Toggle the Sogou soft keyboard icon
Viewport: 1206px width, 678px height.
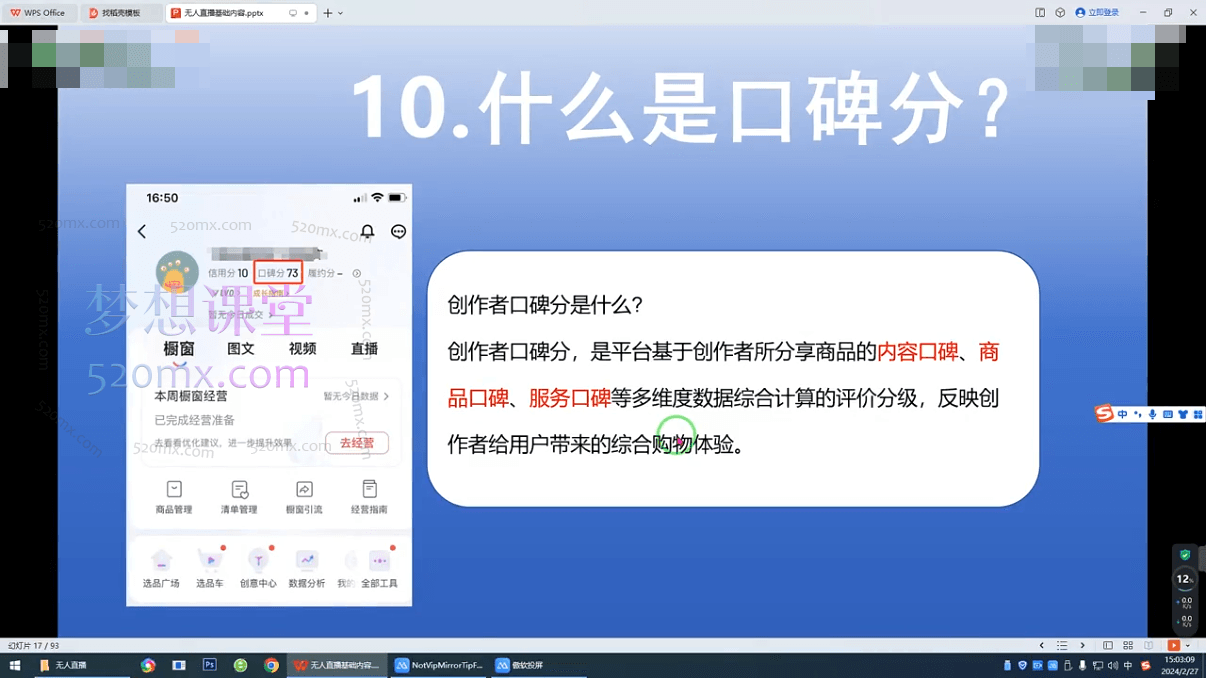click(1168, 413)
